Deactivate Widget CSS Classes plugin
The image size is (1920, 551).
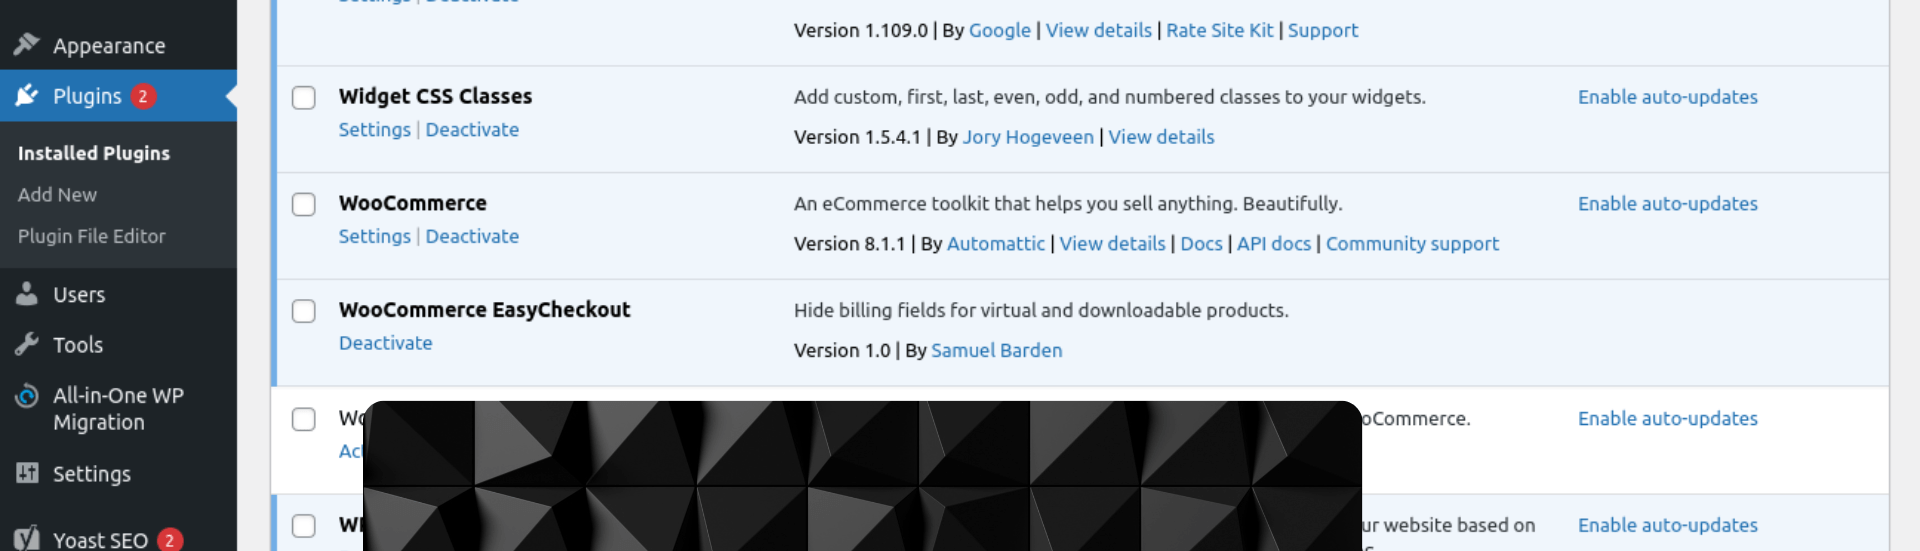pos(472,130)
